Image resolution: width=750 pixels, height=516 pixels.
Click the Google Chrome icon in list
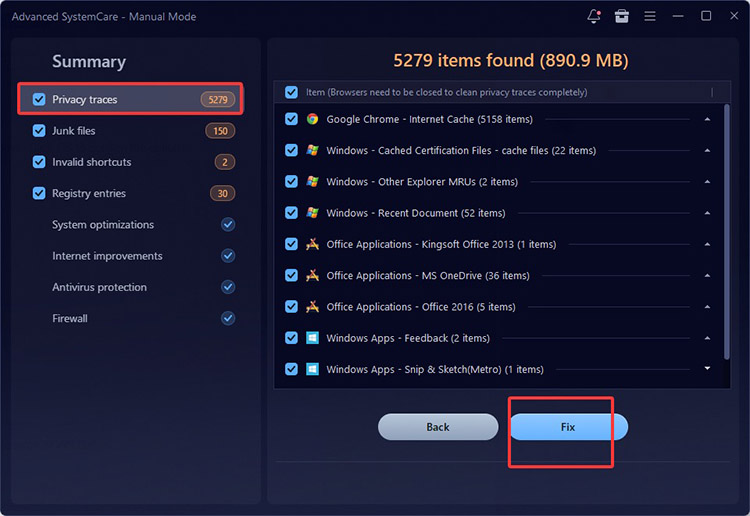pos(312,119)
